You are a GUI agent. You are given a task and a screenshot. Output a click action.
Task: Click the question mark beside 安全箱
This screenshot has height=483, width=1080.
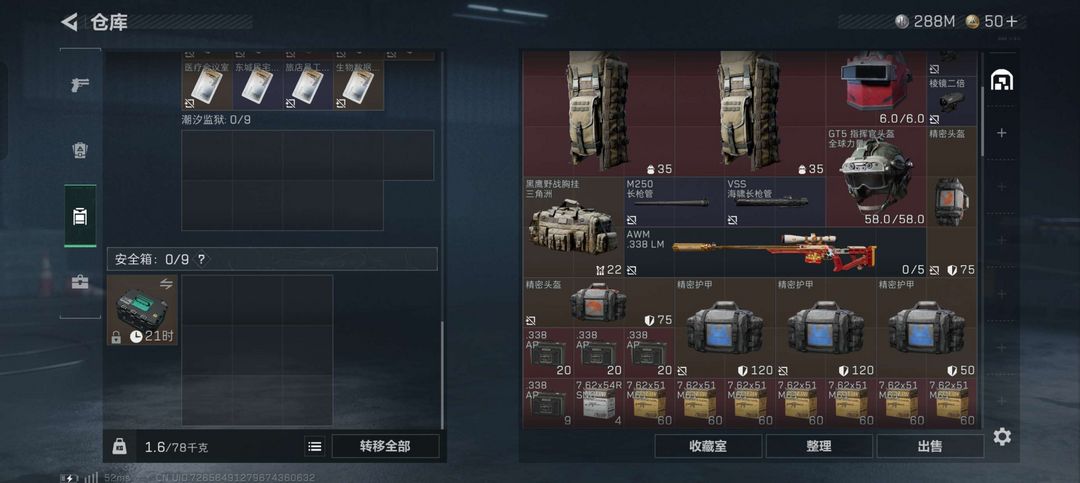click(x=201, y=260)
